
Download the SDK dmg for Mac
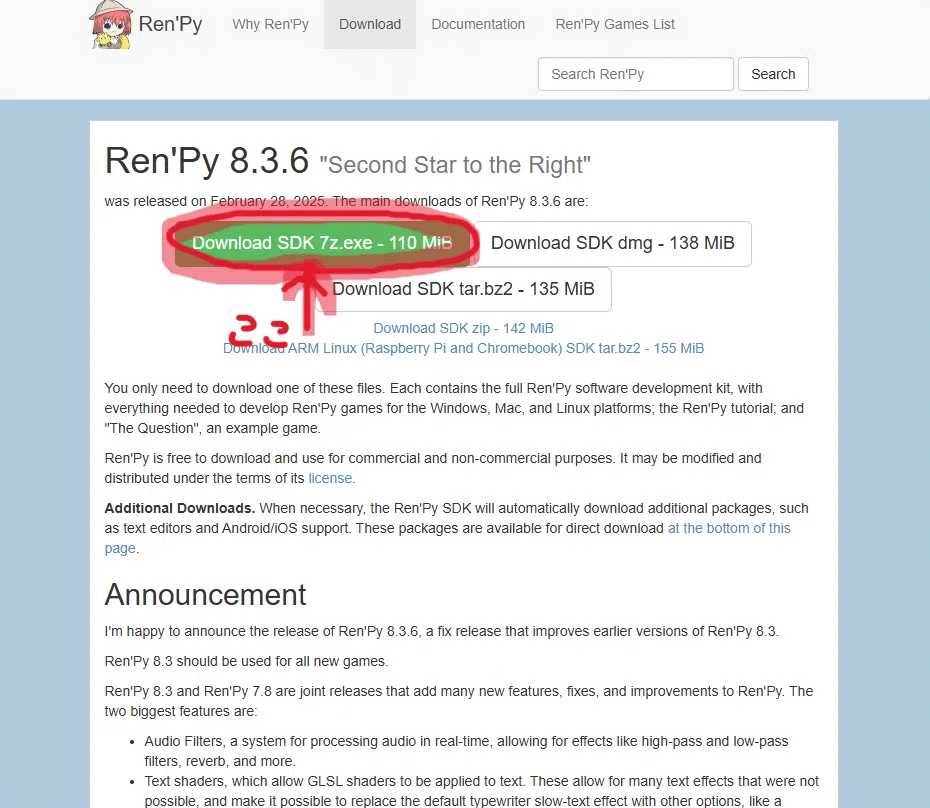click(613, 243)
